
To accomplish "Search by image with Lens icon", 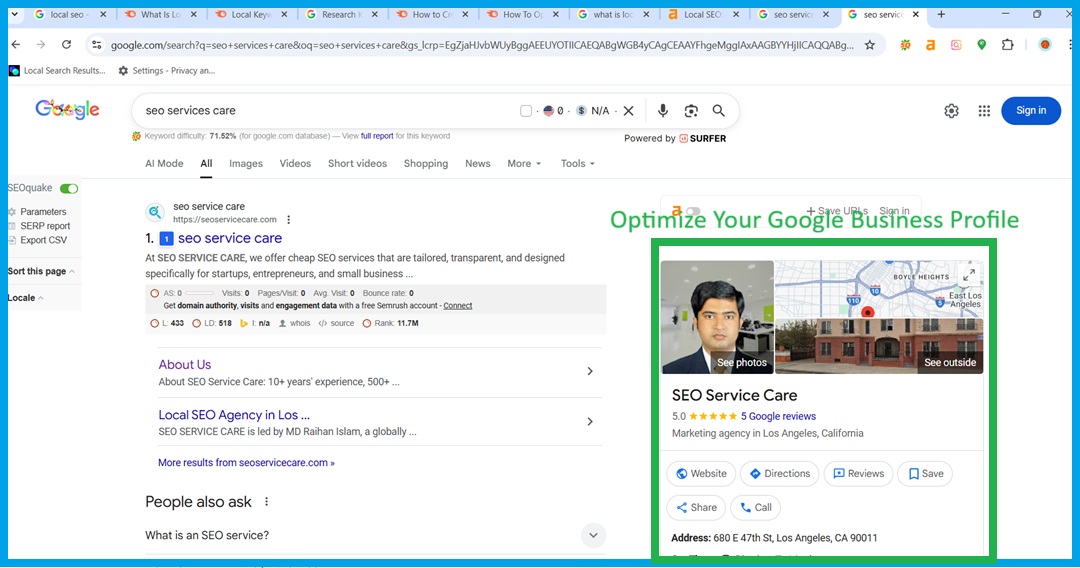I will click(691, 111).
